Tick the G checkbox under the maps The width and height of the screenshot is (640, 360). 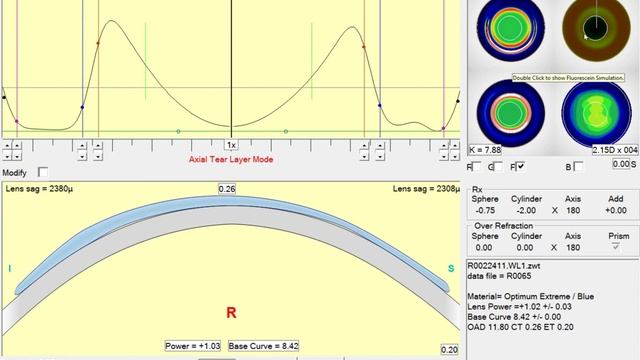tap(498, 167)
